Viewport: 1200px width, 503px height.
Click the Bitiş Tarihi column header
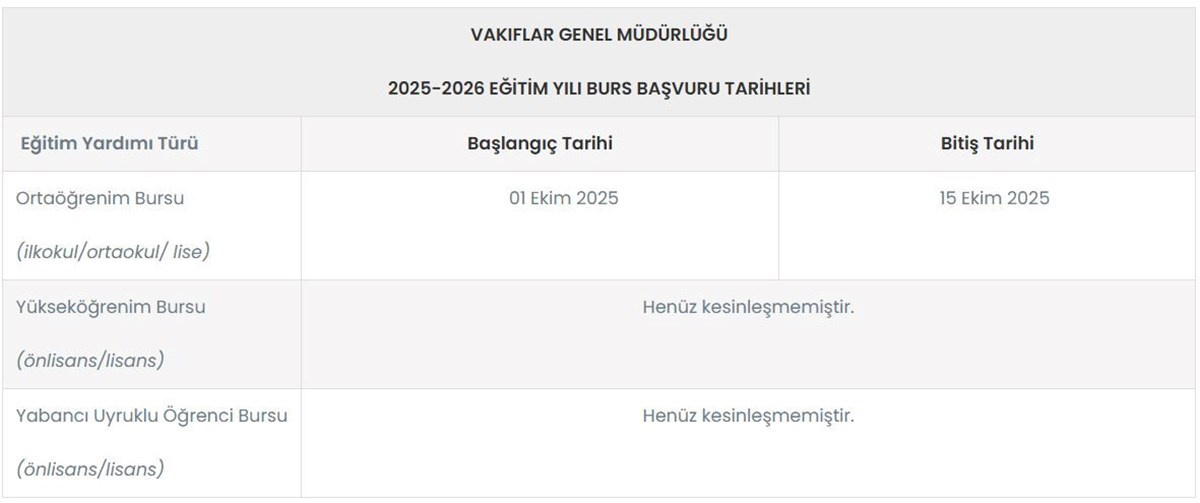(988, 143)
